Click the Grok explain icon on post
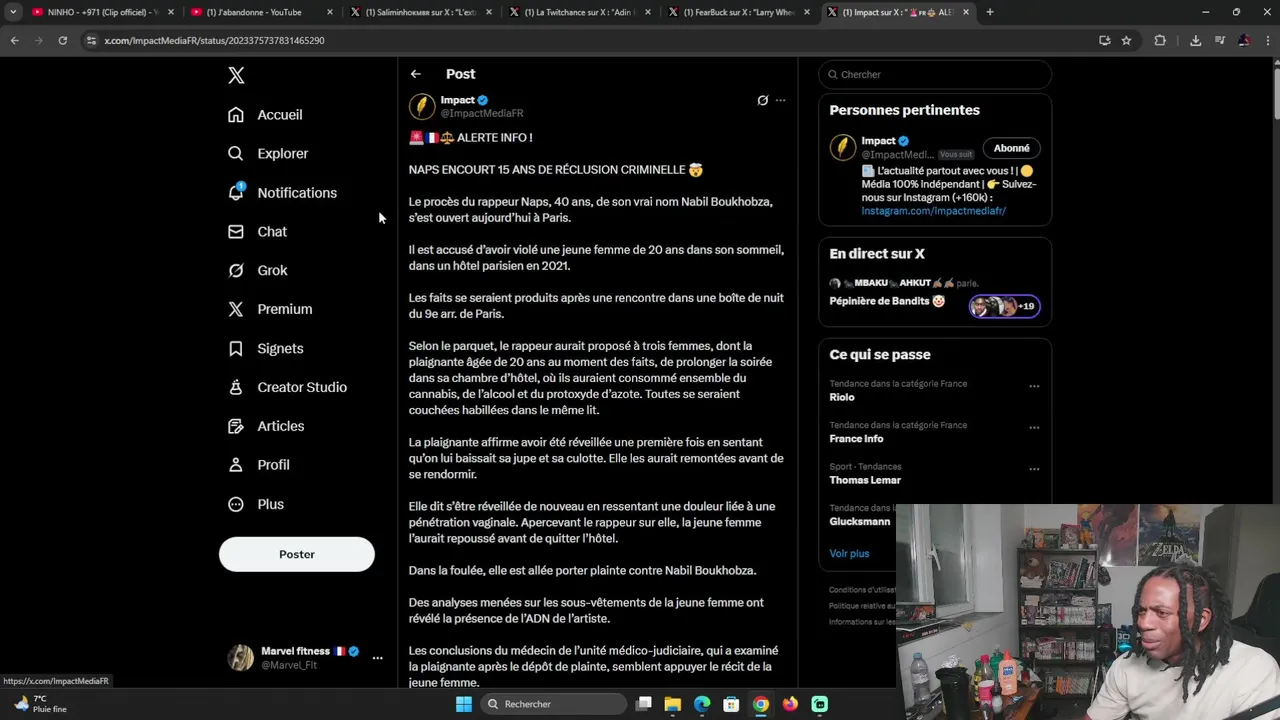This screenshot has height=720, width=1280. coord(762,100)
